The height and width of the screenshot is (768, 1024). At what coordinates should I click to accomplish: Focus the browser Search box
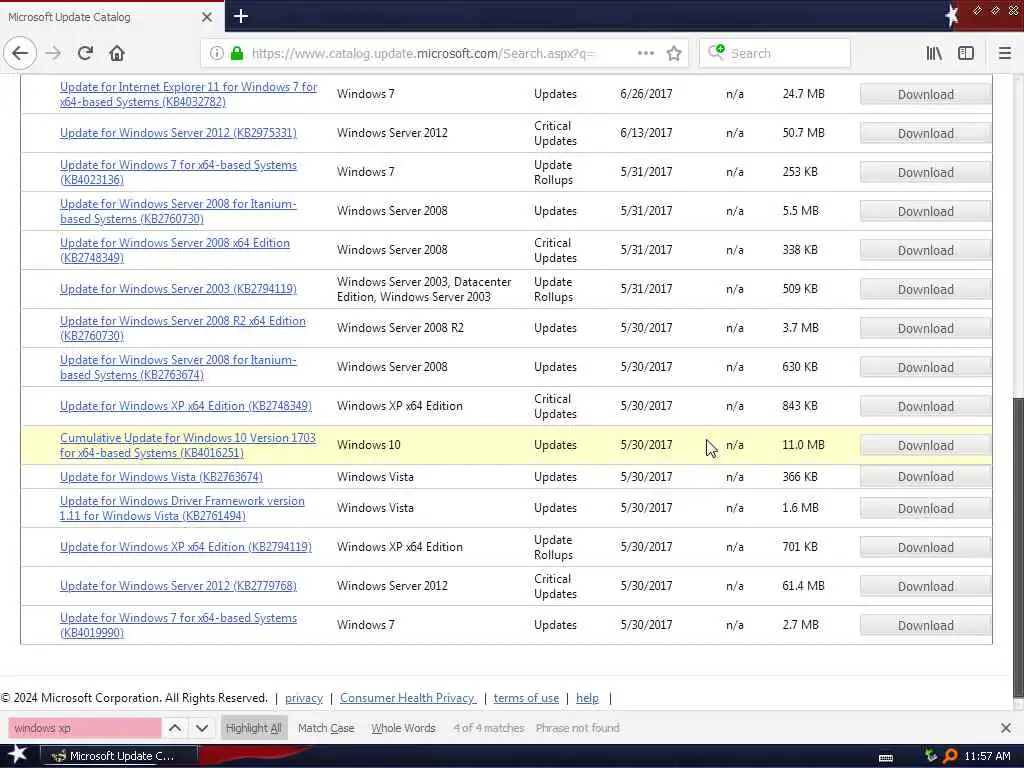pyautogui.click(x=775, y=53)
